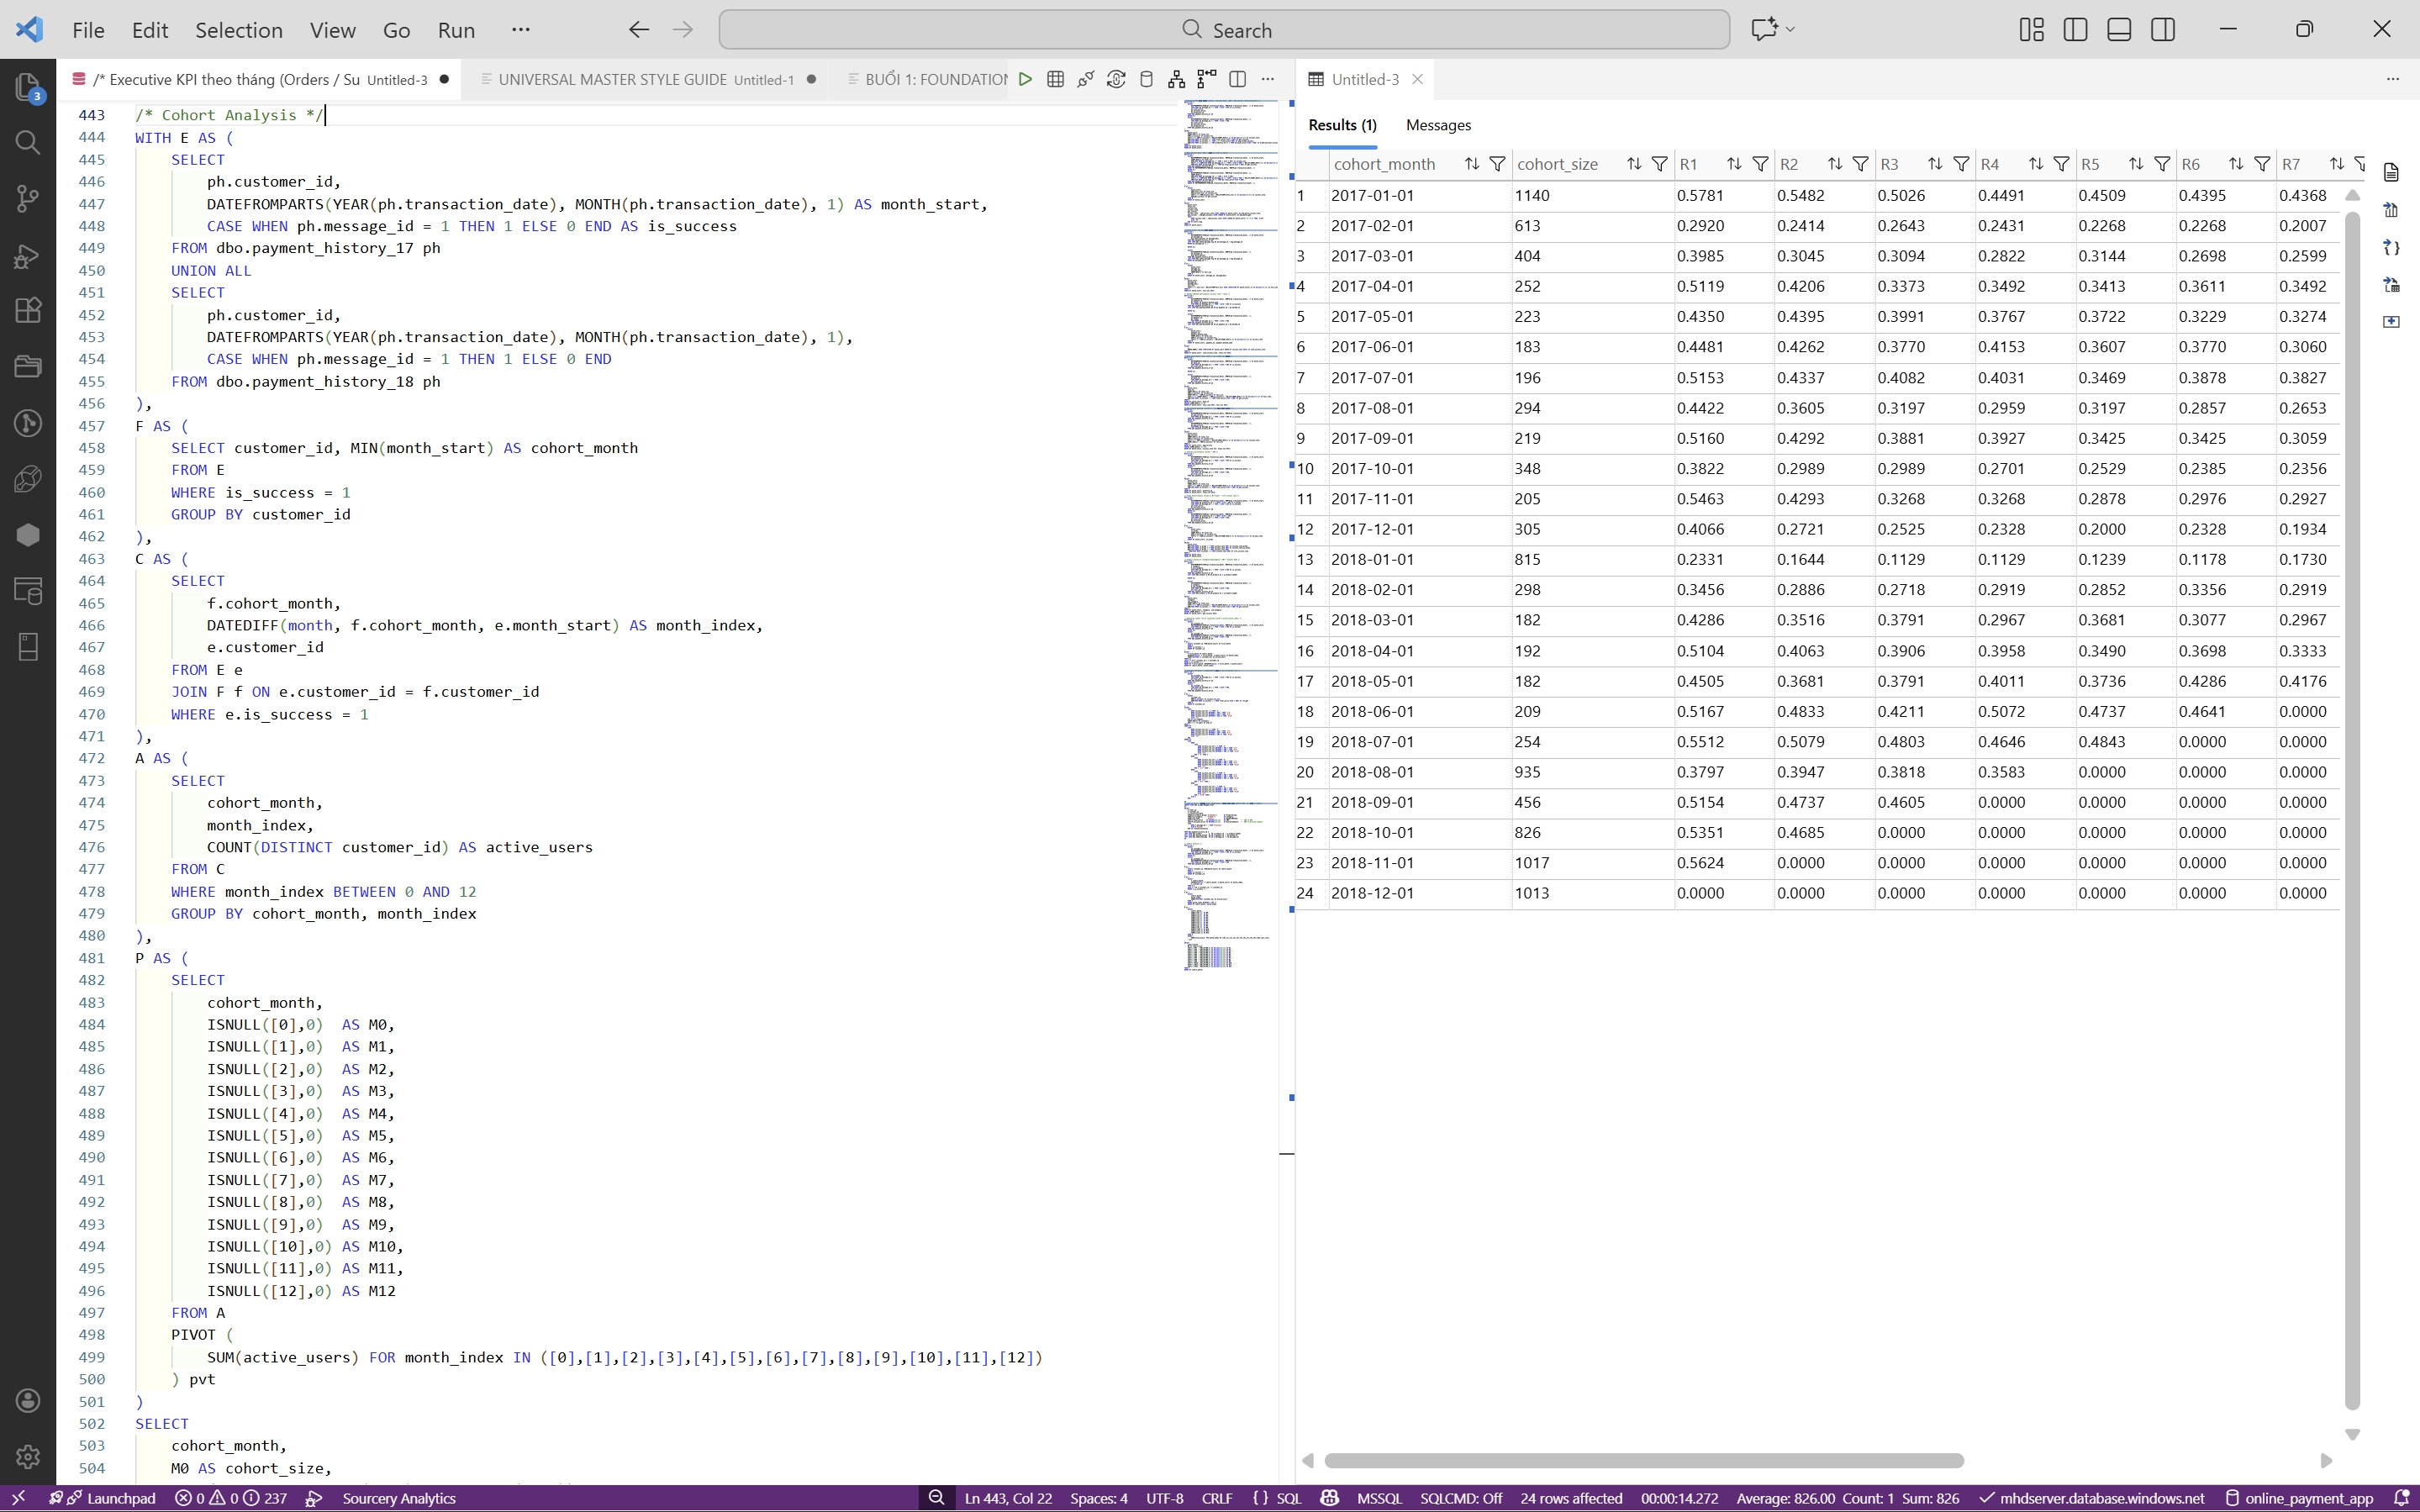Open the Search view in activity bar
2420x1512 pixels.
(28, 142)
